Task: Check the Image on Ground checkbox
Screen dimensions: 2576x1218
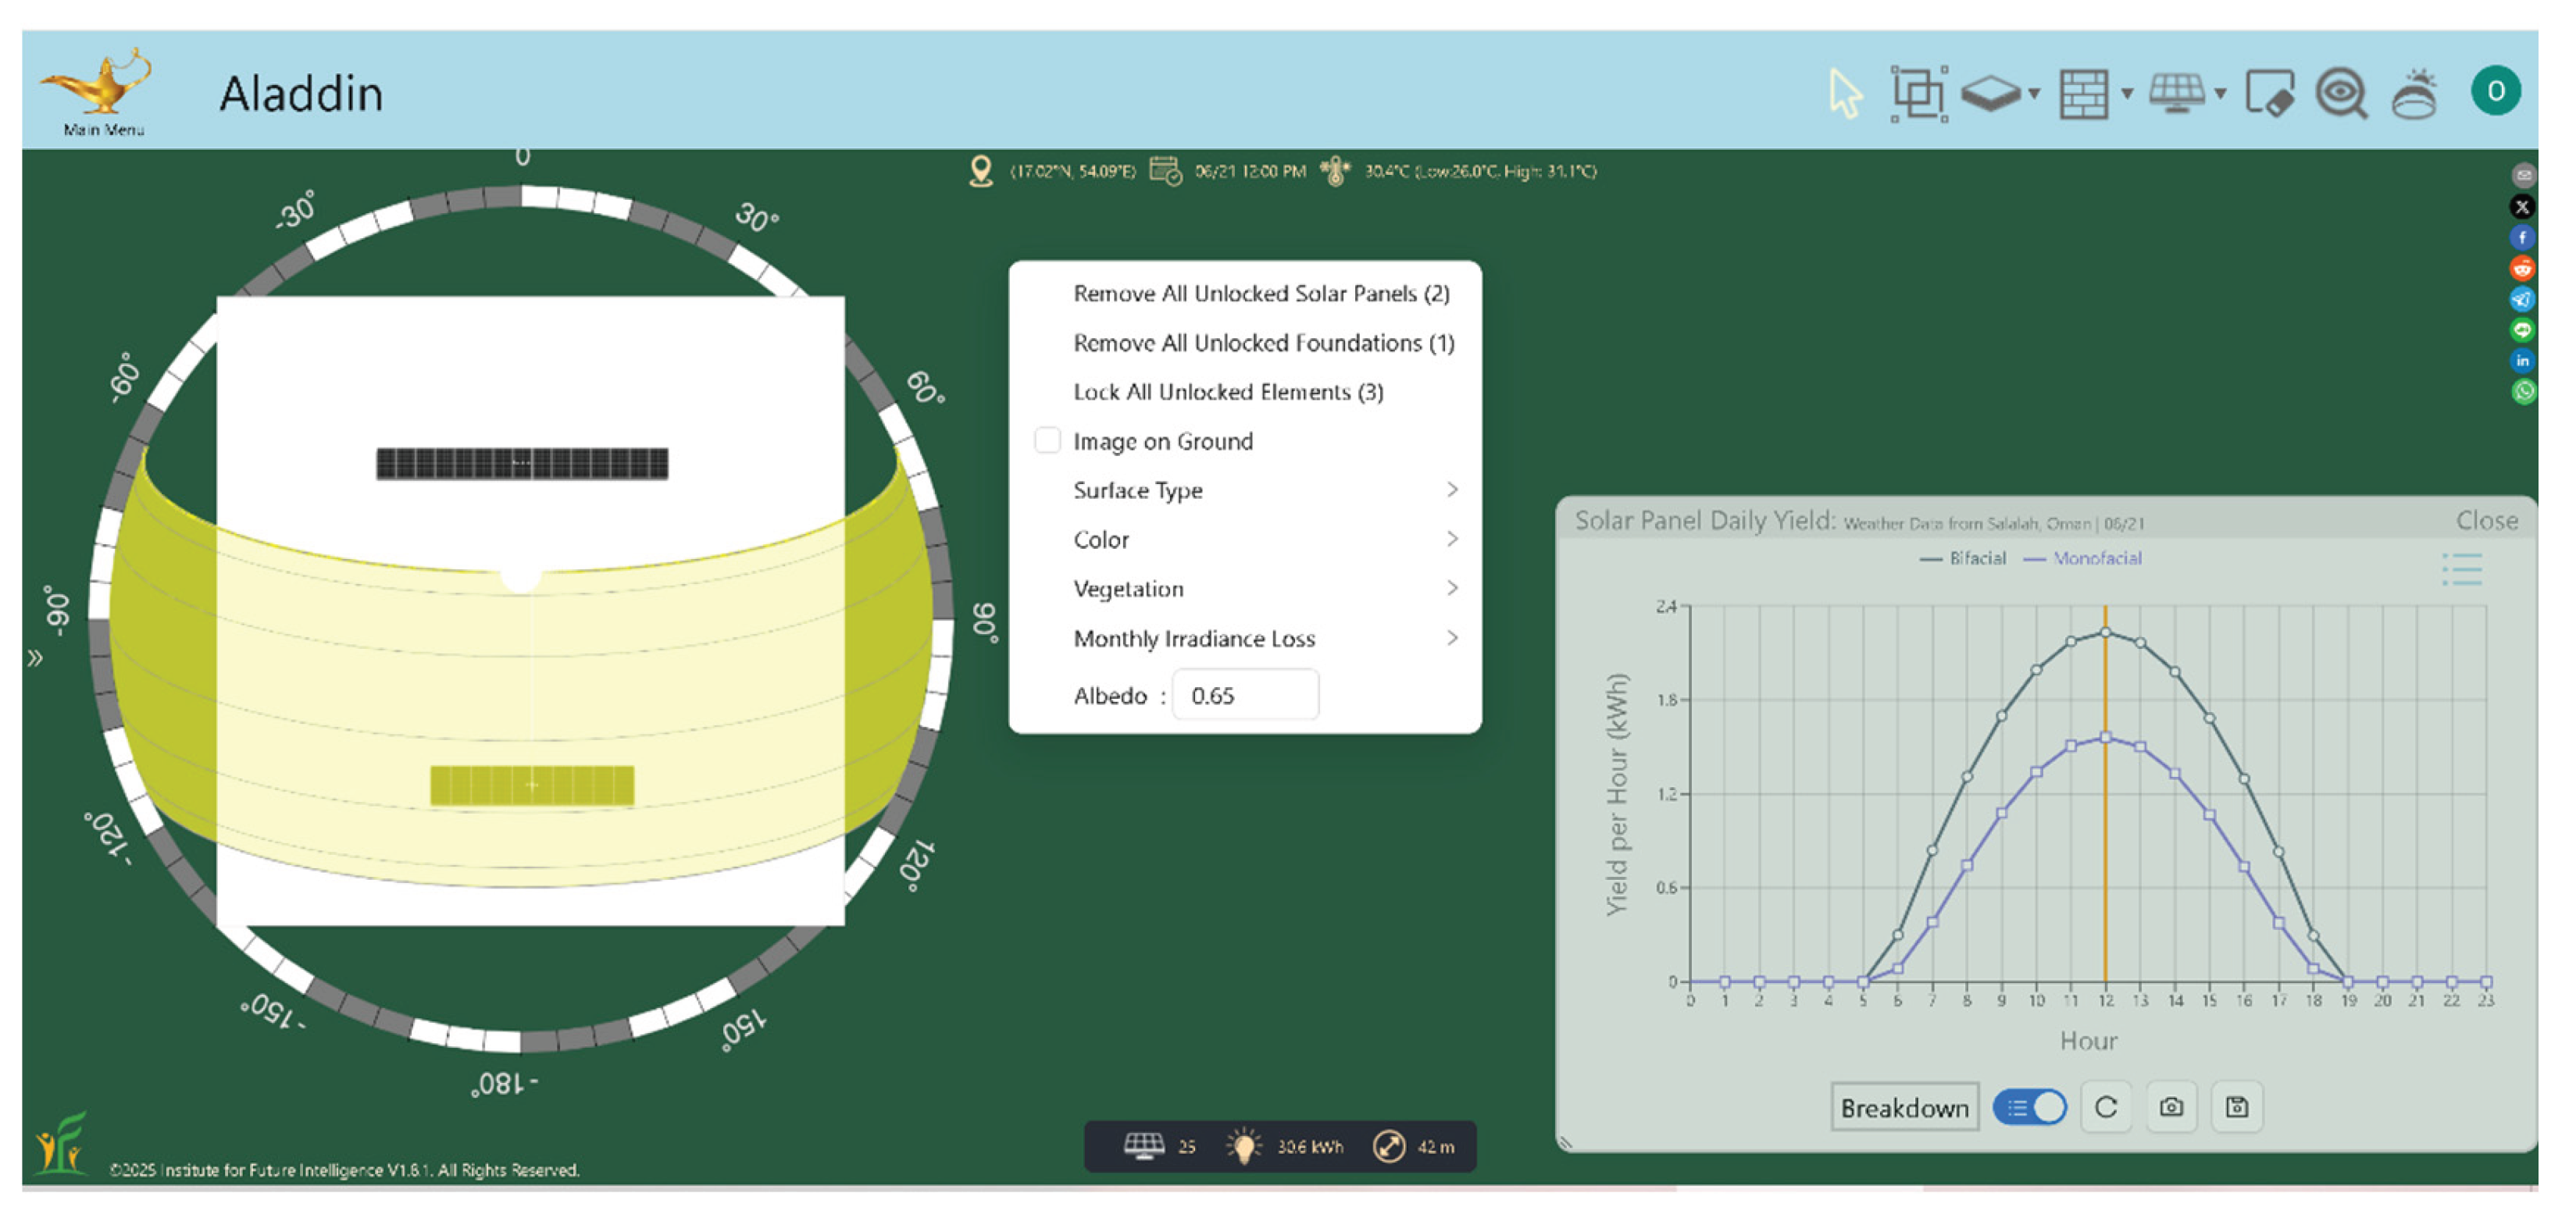Action: (1047, 440)
